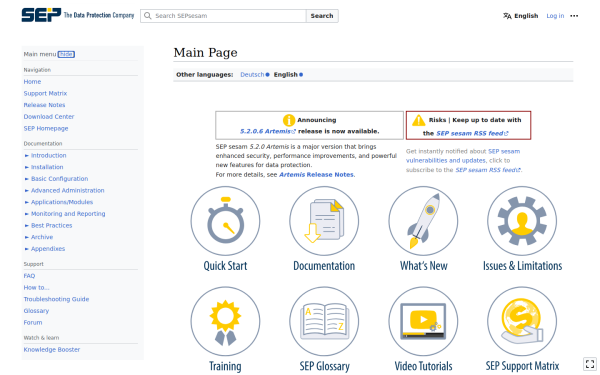Click the What's New caption
This screenshot has width=600, height=375.
424,266
